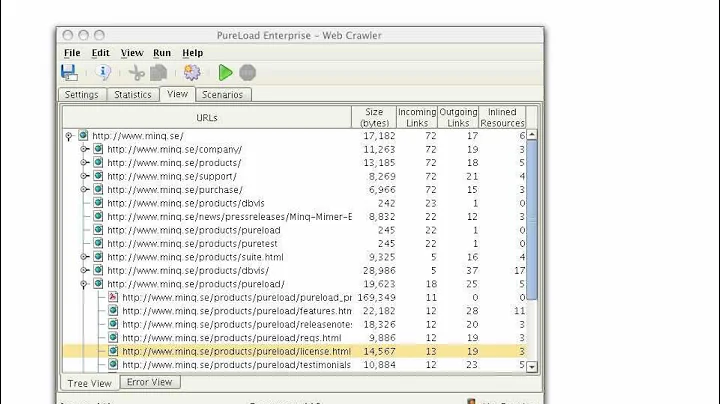Stop the crawl with gray stop button

248,73
